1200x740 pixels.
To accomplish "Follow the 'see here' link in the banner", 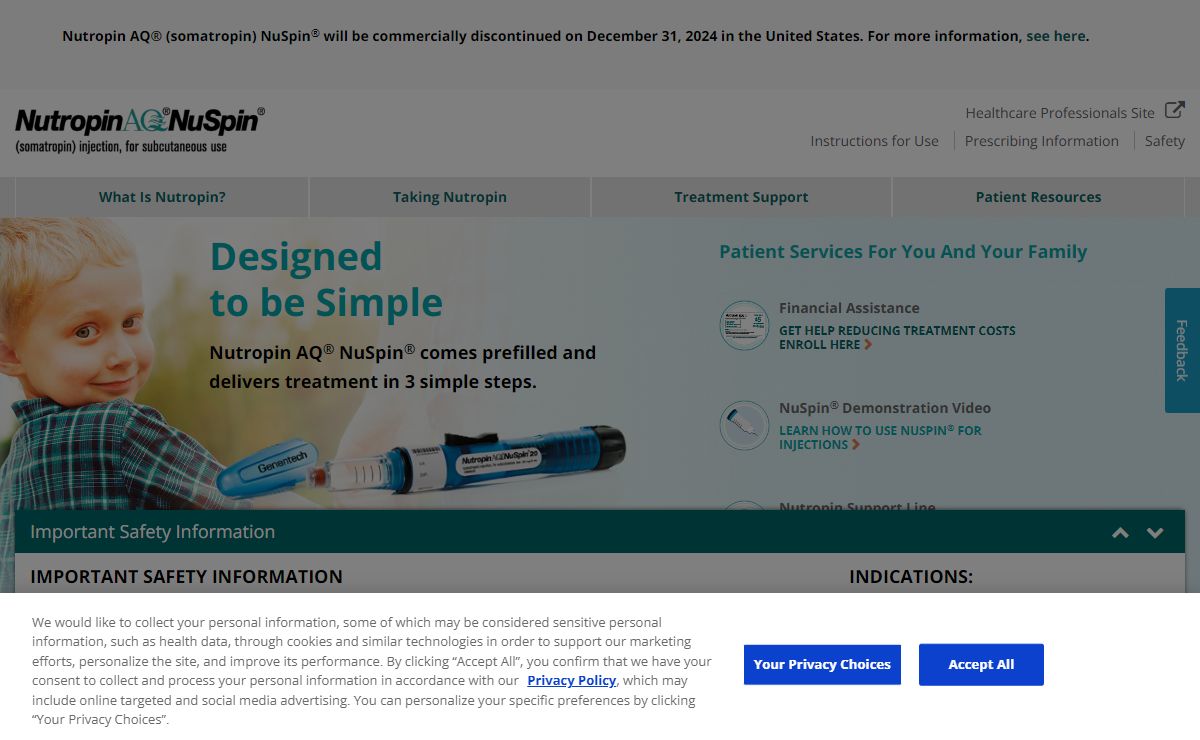I will 1055,36.
